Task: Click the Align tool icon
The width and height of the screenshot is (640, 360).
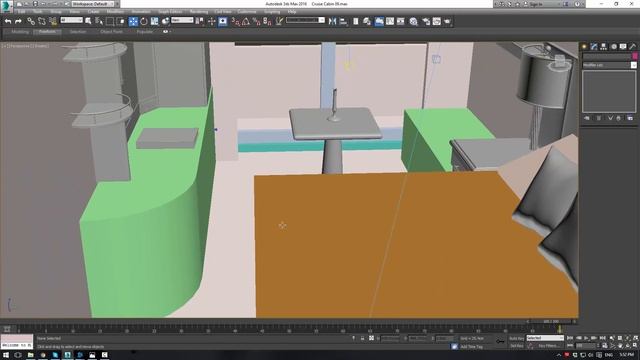Action: pos(343,21)
